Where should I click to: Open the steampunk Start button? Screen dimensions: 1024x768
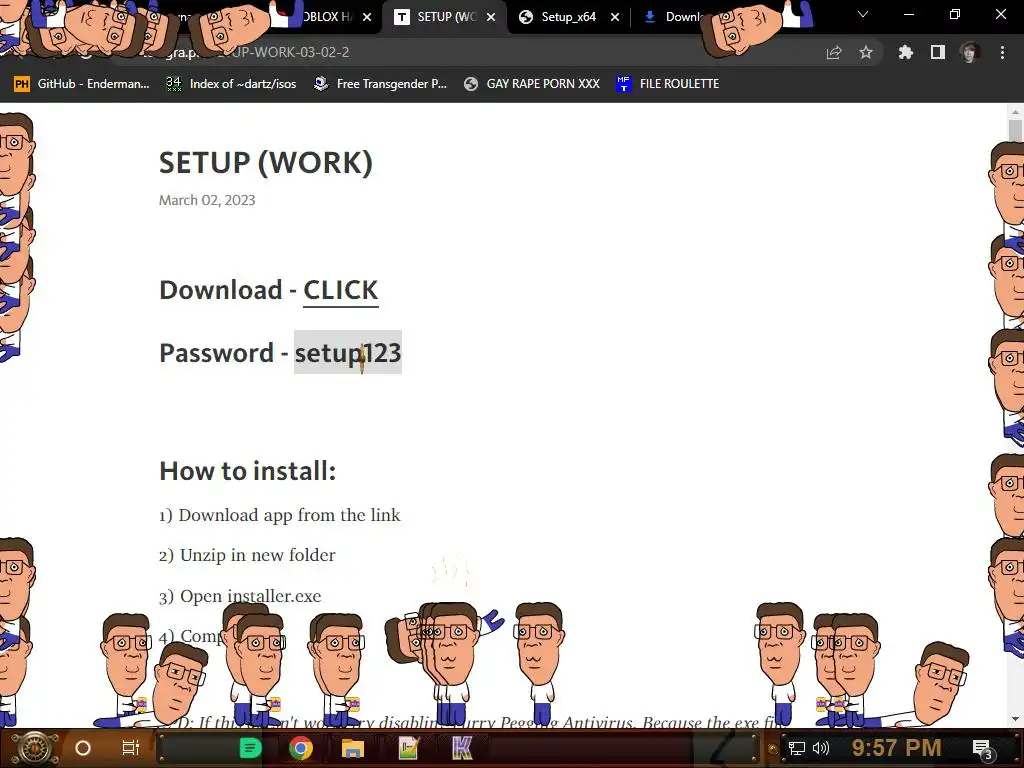click(x=35, y=748)
